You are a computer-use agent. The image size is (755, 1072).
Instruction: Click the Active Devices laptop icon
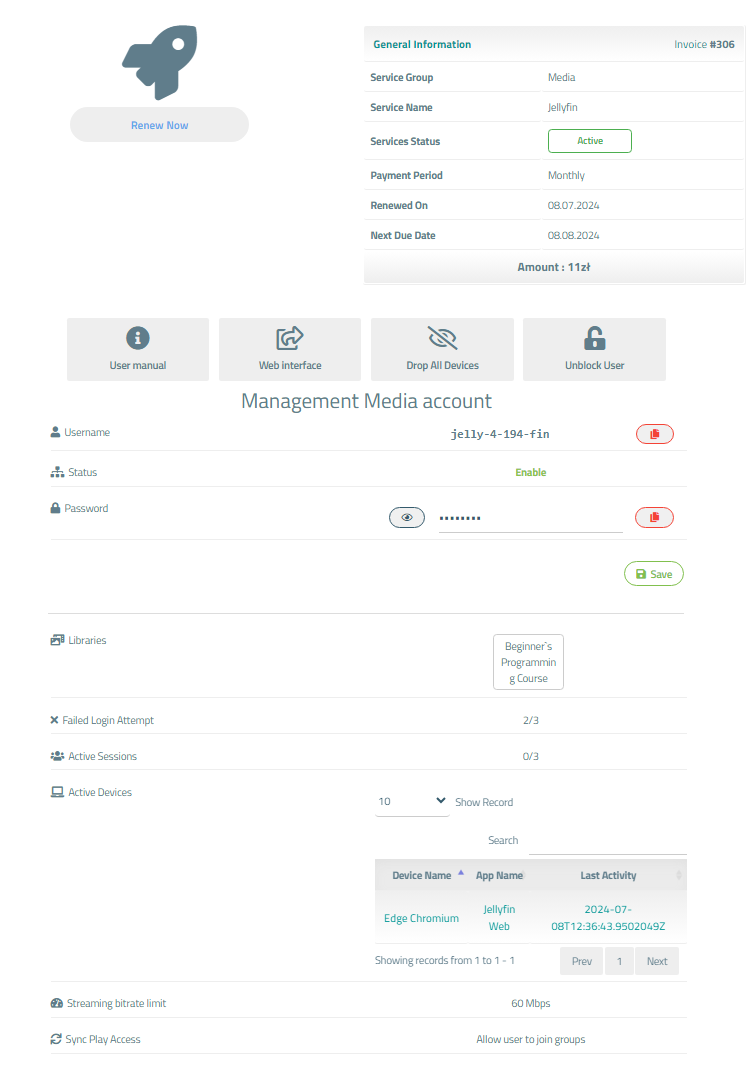tap(57, 792)
